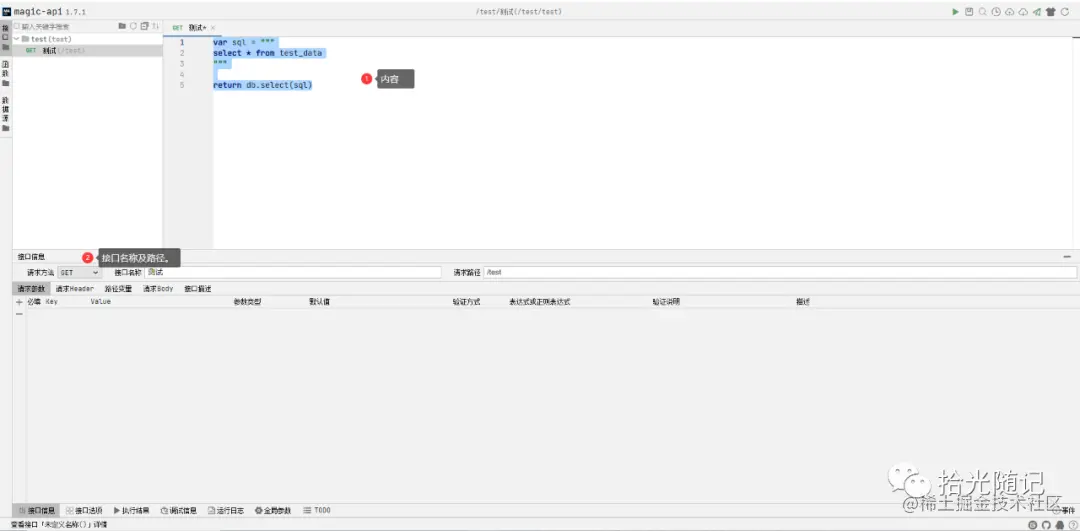The height and width of the screenshot is (531, 1080).
Task: Click the '必填' column header
Action: point(34,302)
